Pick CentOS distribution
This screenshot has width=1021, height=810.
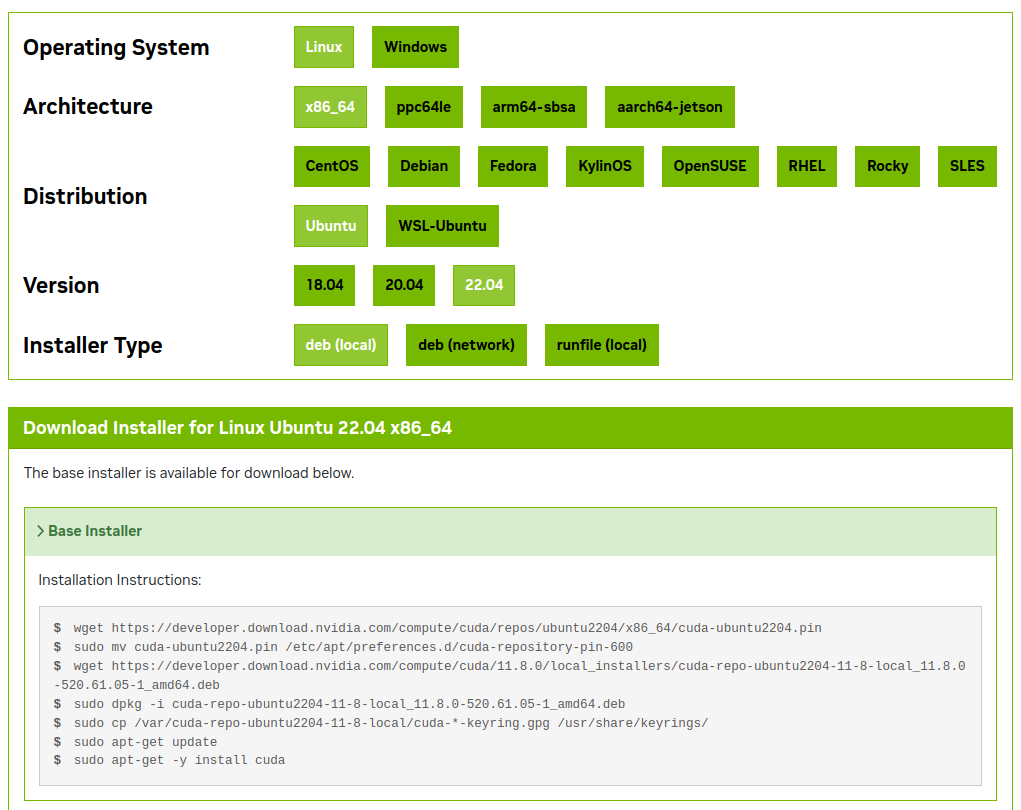pos(331,166)
